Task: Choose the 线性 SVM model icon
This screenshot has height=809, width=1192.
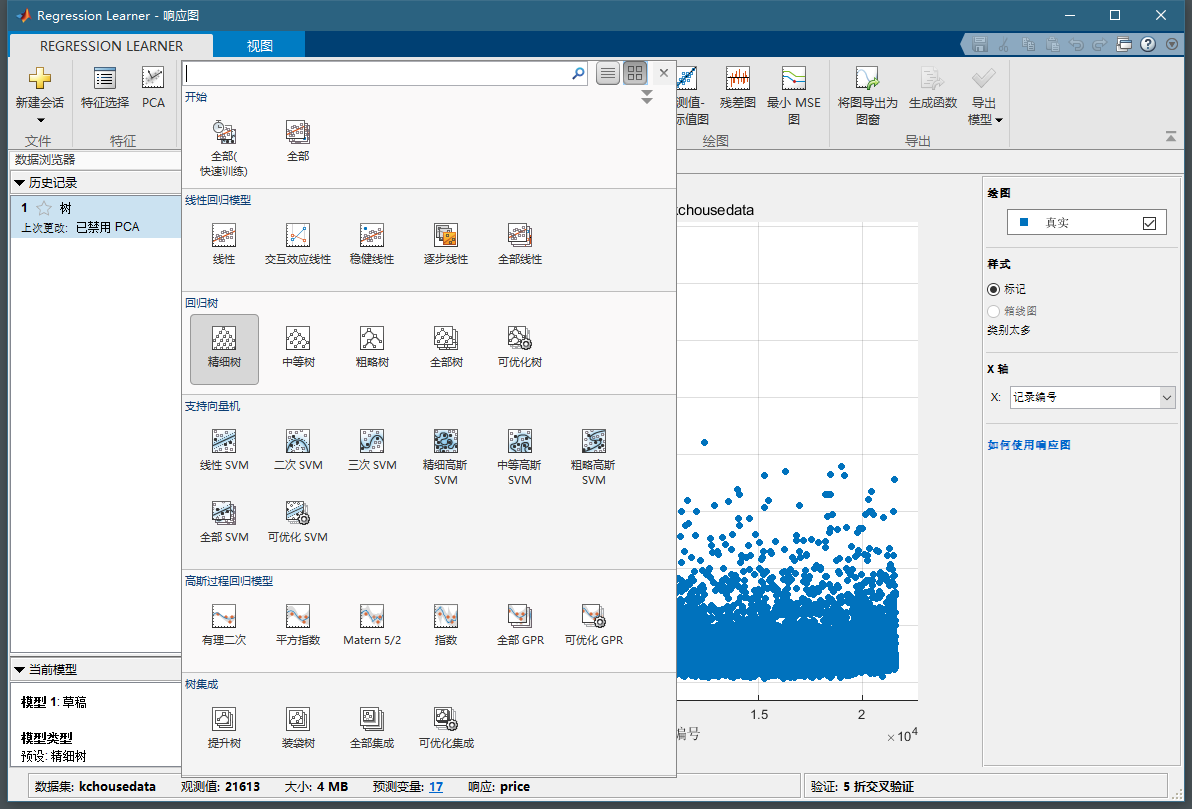Action: (x=224, y=449)
